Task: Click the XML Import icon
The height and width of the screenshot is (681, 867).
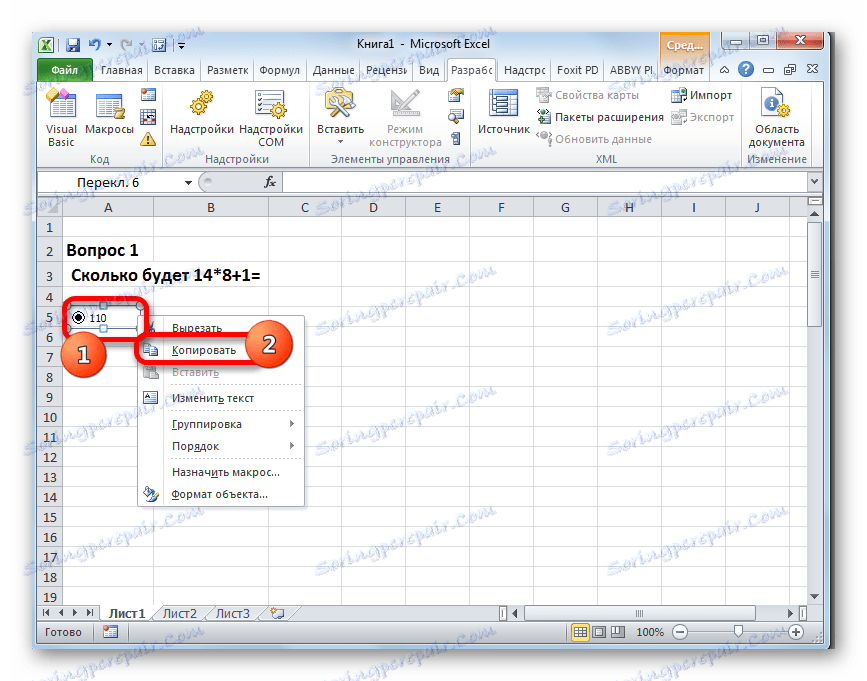Action: [701, 95]
